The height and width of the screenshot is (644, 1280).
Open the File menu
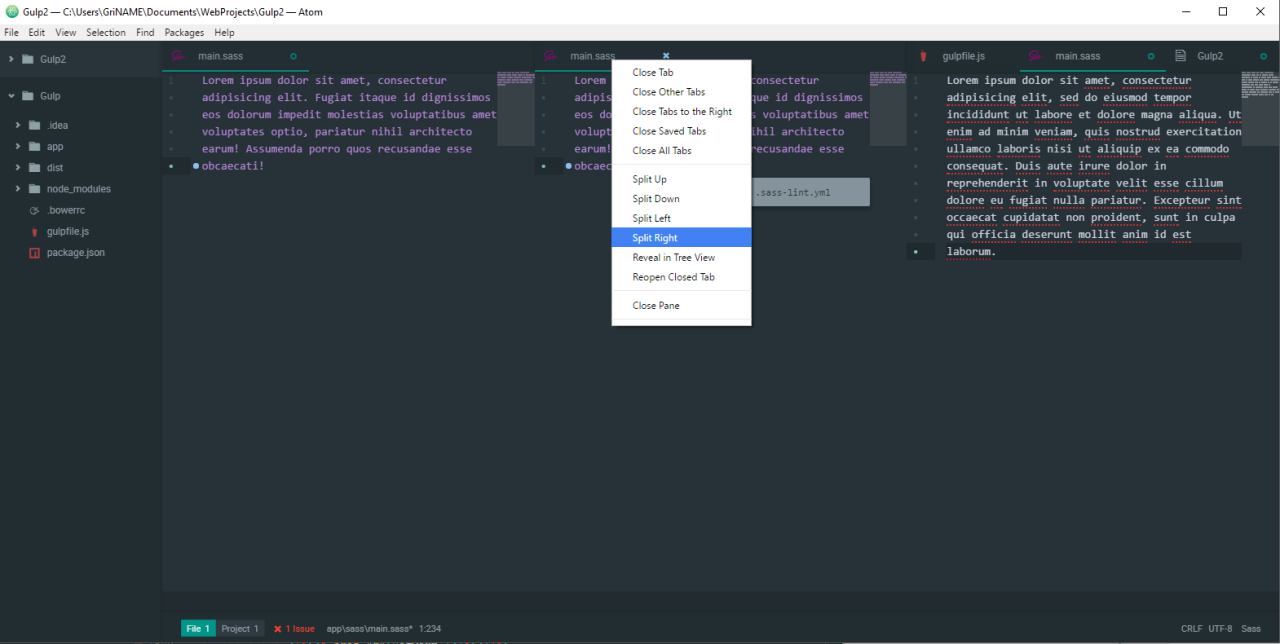click(12, 33)
